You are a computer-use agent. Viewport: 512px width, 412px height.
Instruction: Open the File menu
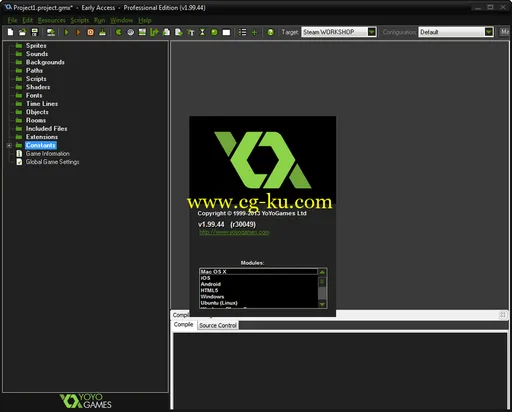coord(12,20)
